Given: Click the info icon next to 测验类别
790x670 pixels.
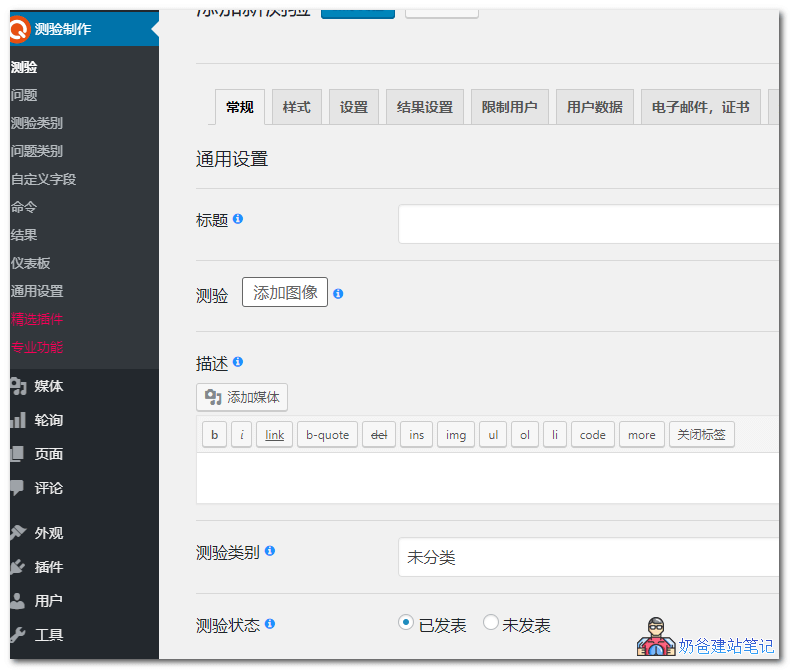Looking at the screenshot, I should [270, 551].
